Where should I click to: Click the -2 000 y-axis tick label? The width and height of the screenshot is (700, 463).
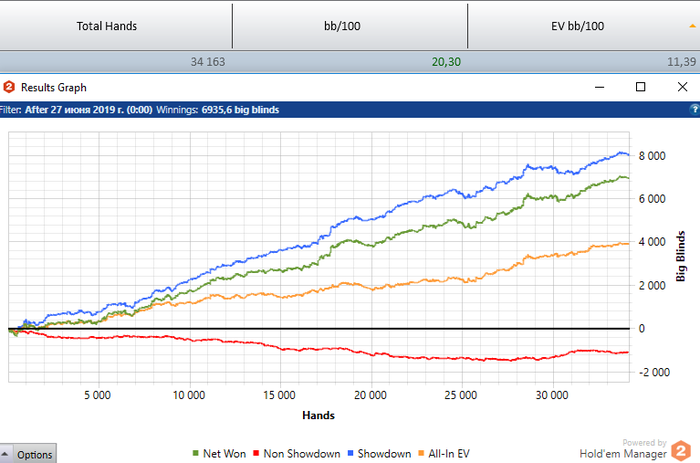(654, 372)
